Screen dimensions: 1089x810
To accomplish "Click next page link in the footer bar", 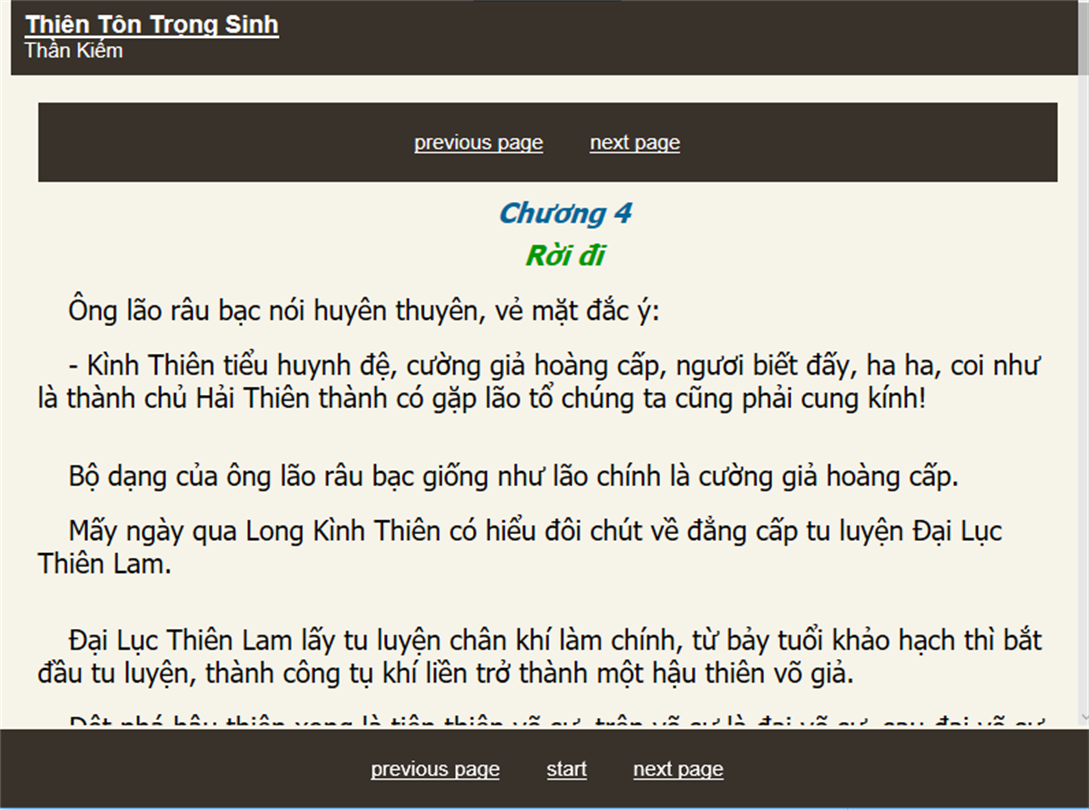I will point(678,769).
